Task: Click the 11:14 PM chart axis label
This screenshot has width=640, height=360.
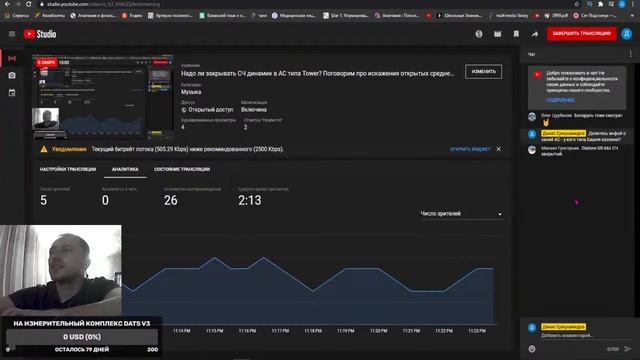Action: point(182,331)
